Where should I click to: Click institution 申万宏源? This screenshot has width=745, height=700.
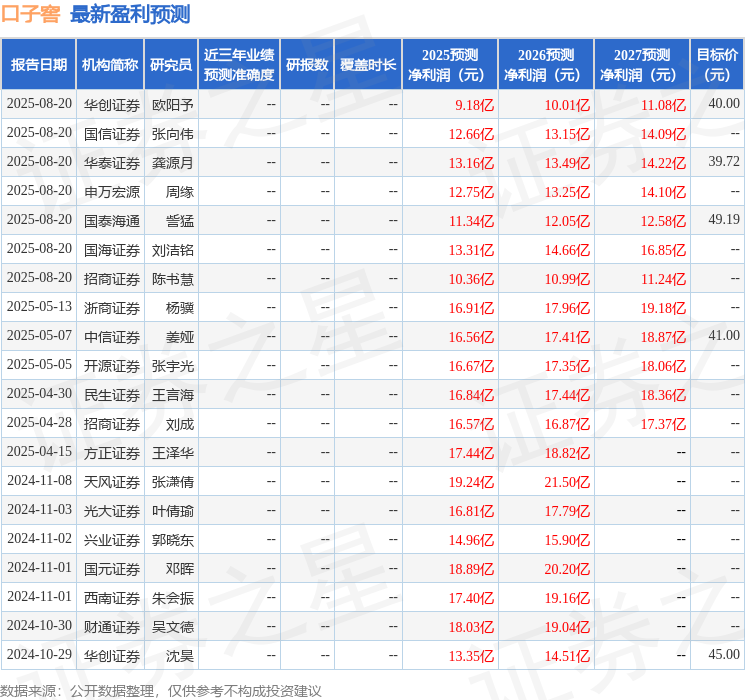tap(112, 192)
